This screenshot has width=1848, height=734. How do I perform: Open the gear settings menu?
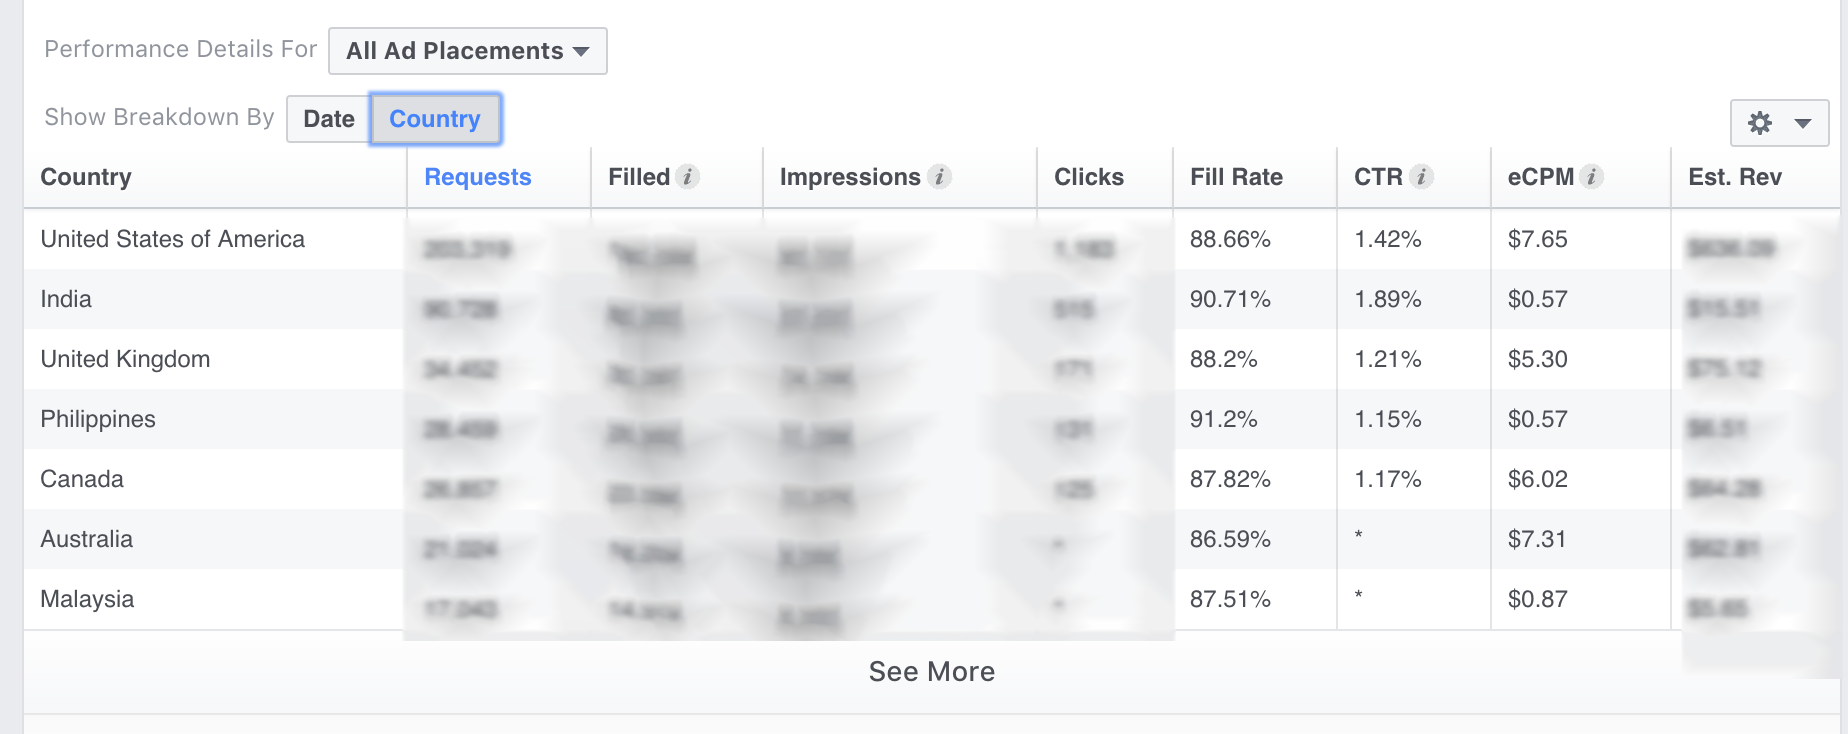[x=1760, y=123]
